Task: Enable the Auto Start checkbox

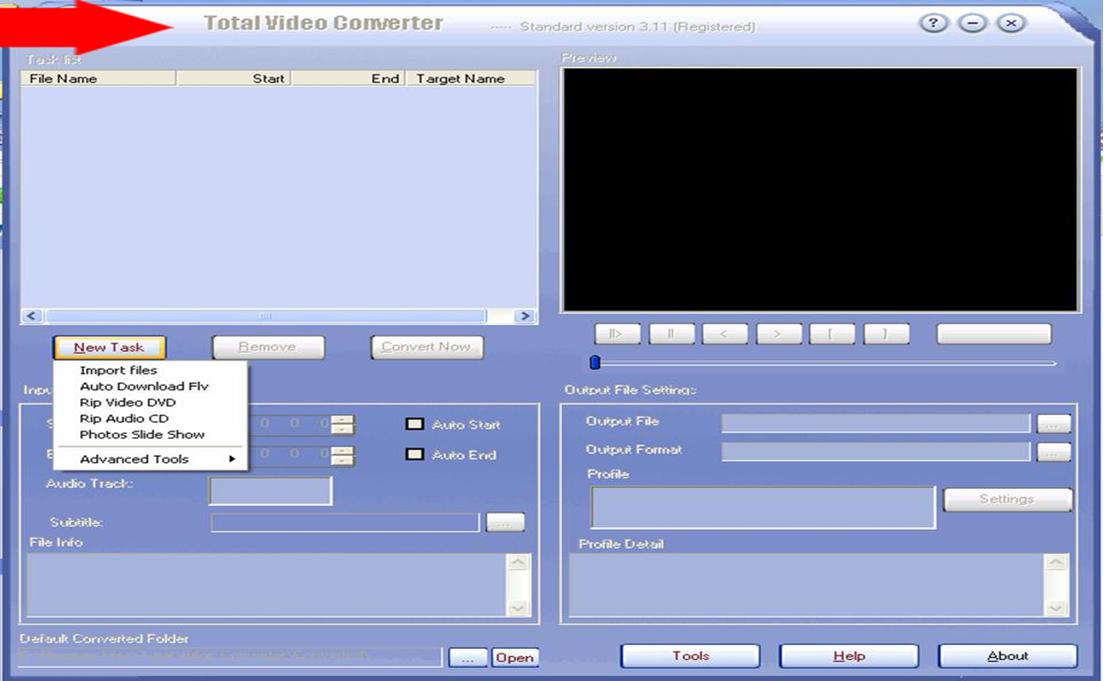Action: click(415, 424)
